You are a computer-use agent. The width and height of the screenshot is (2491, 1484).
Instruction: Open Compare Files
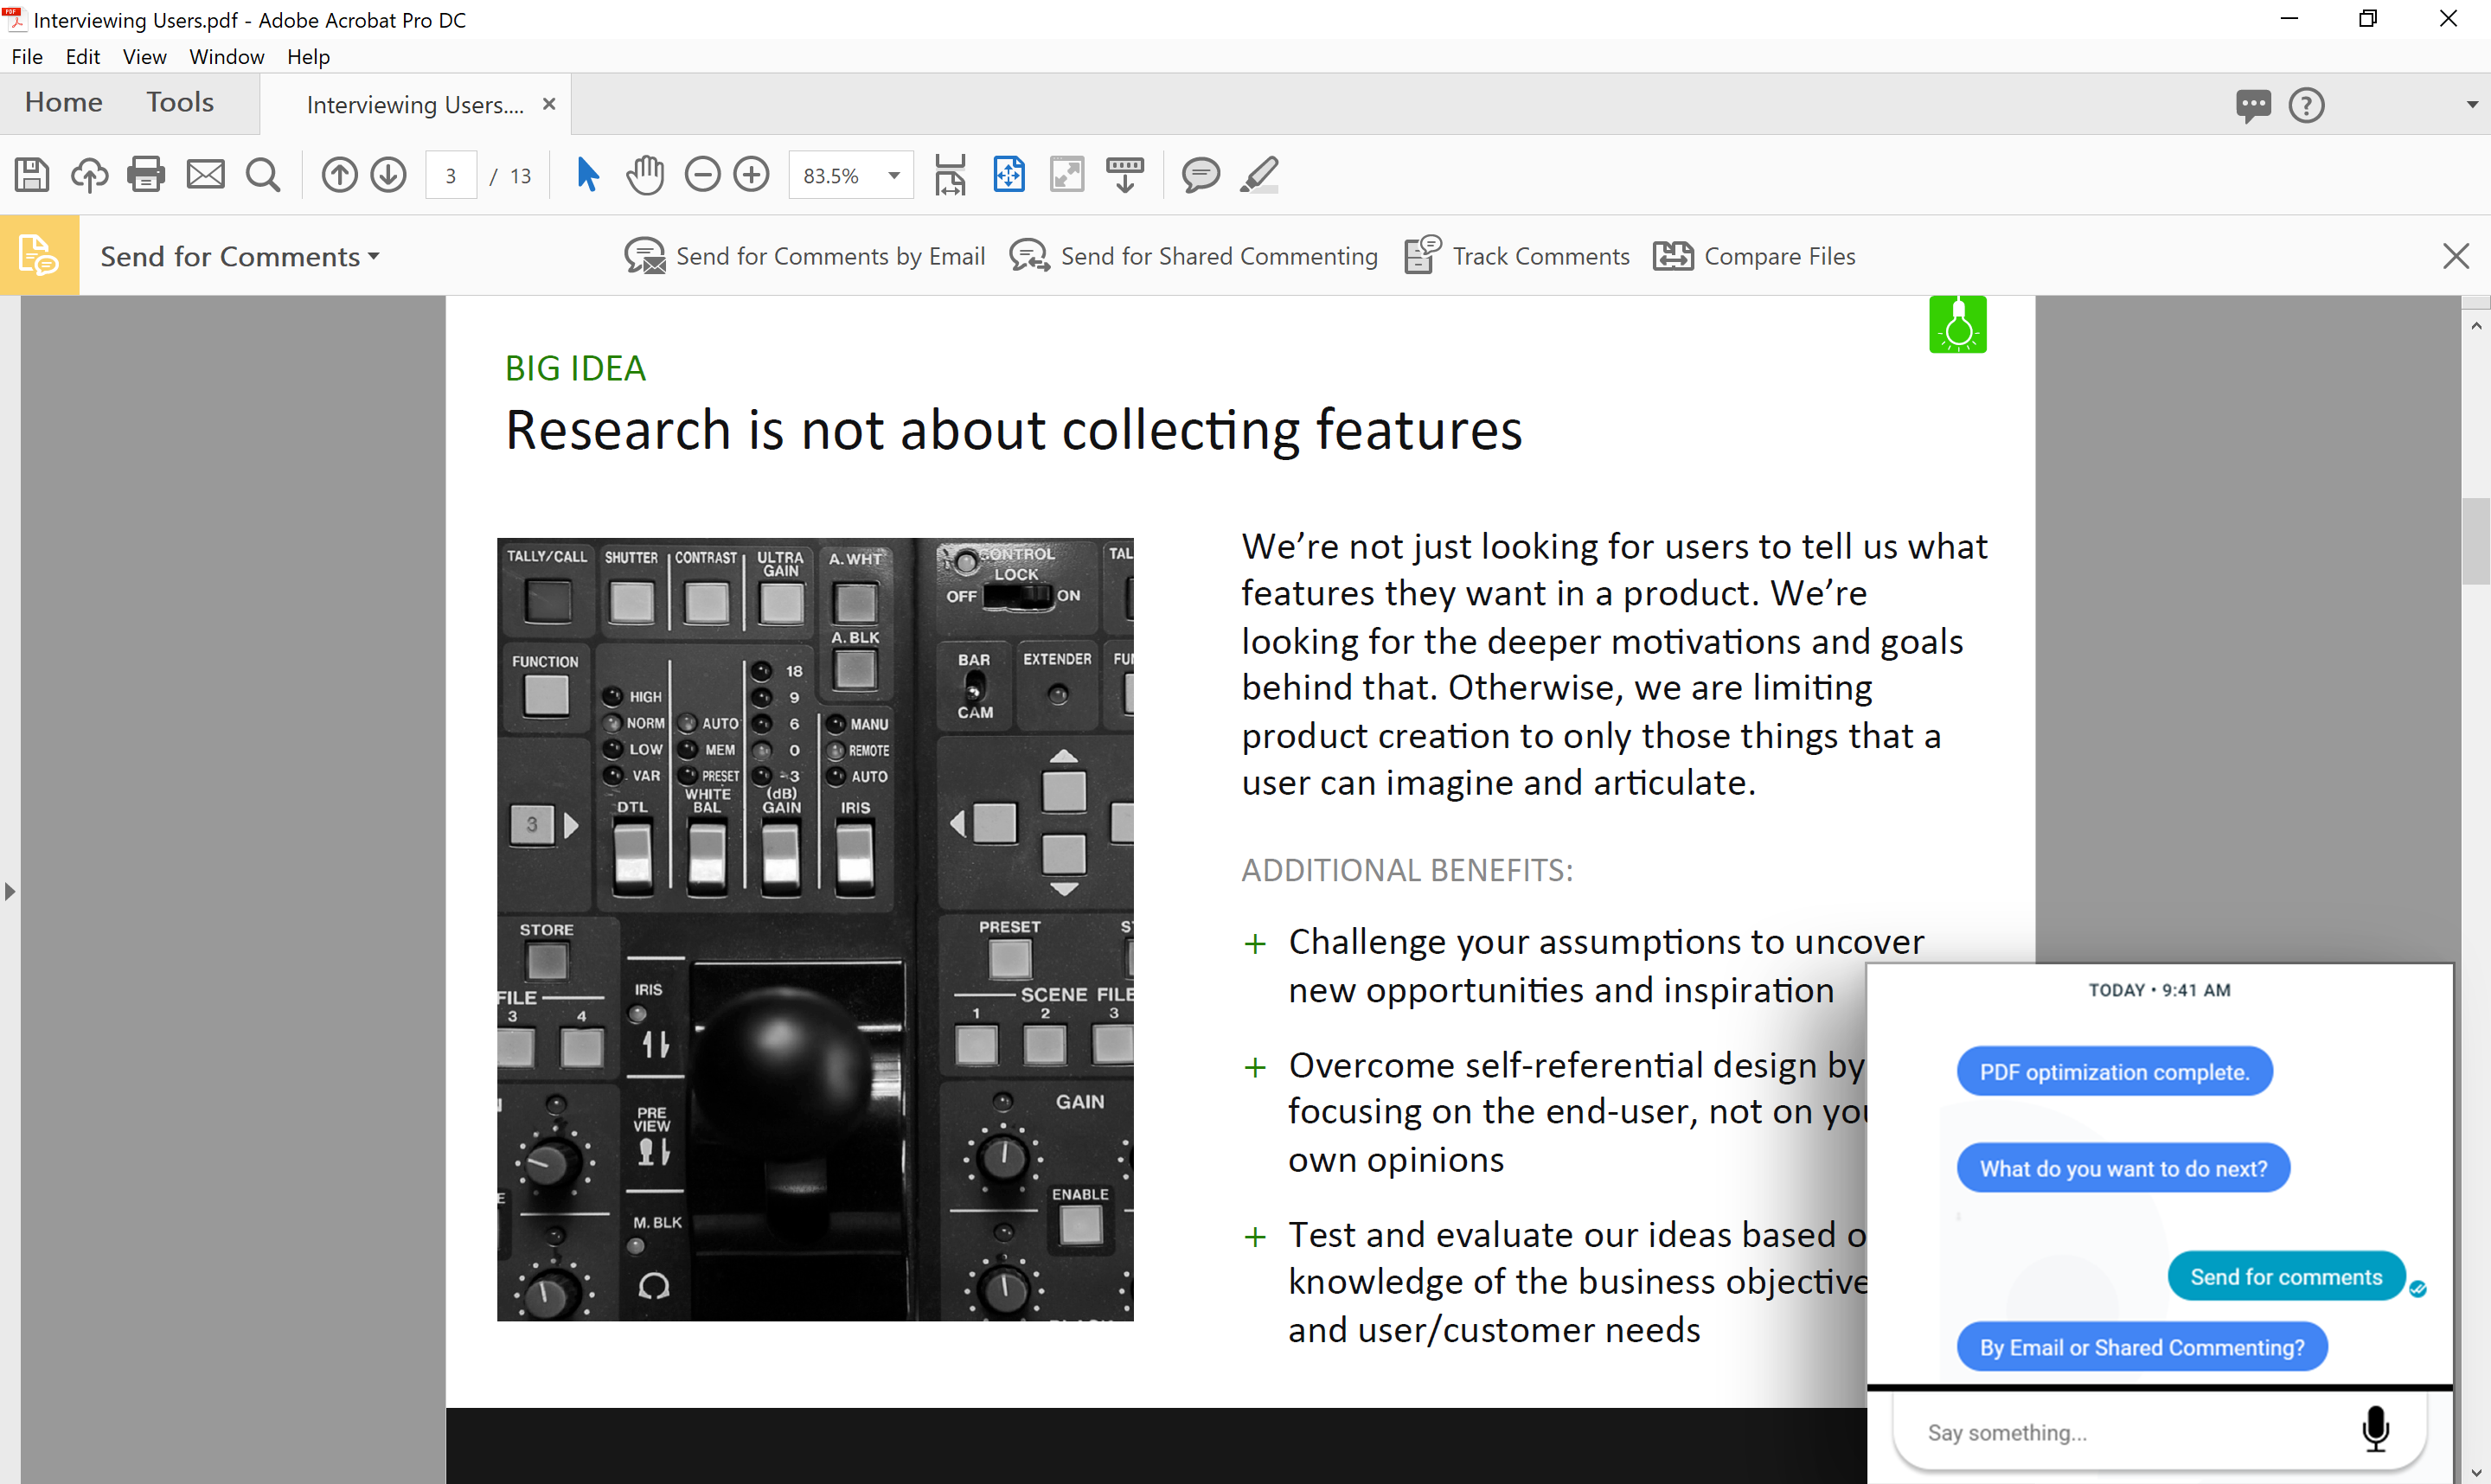(x=1754, y=256)
